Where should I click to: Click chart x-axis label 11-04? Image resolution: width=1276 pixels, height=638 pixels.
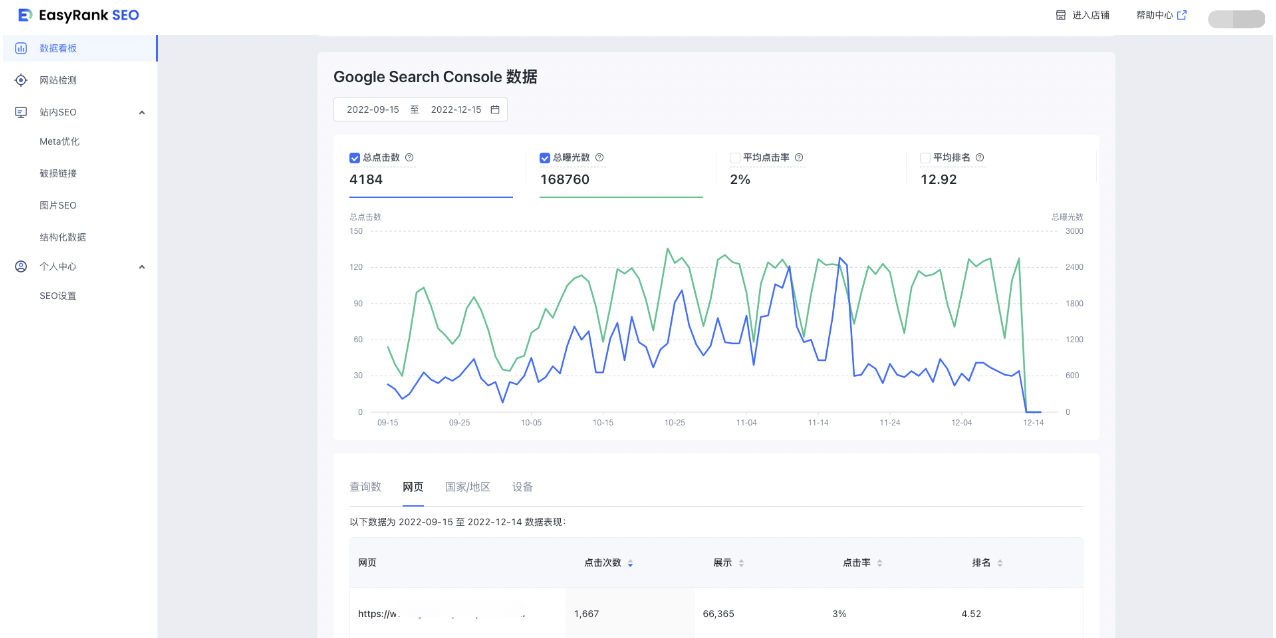(747, 423)
